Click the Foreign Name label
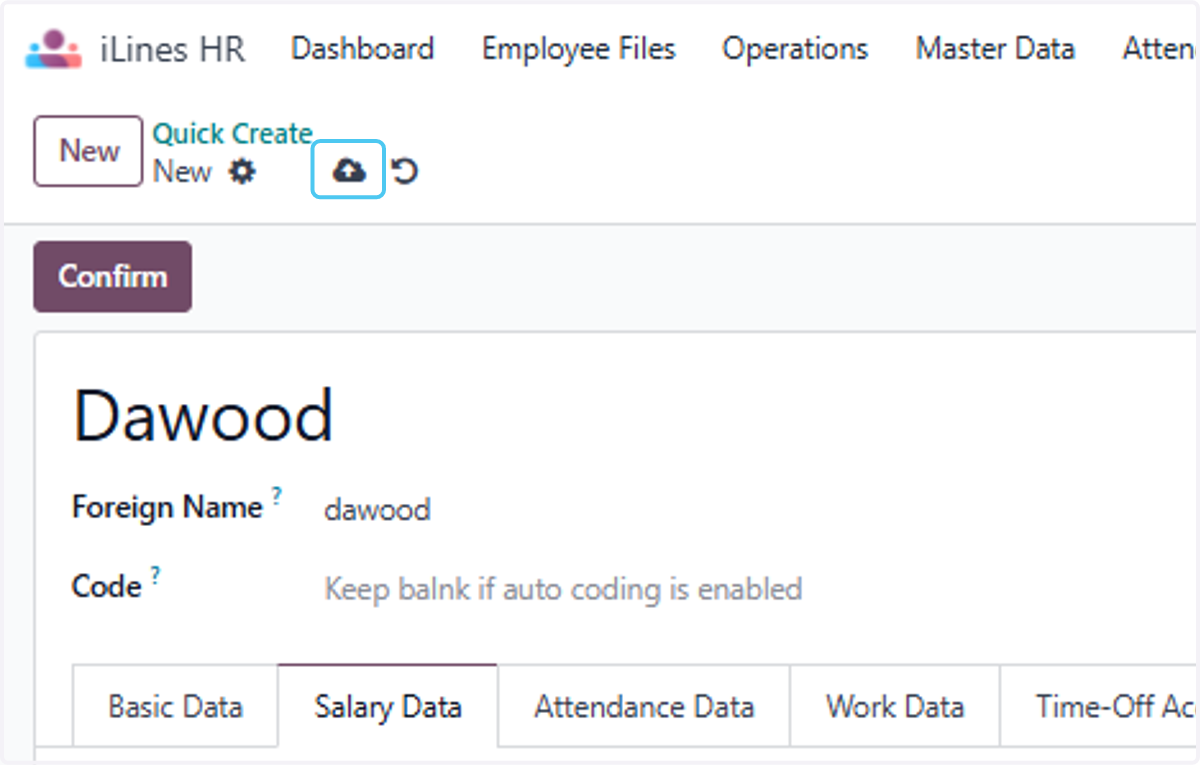The height and width of the screenshot is (765, 1200). [x=167, y=507]
